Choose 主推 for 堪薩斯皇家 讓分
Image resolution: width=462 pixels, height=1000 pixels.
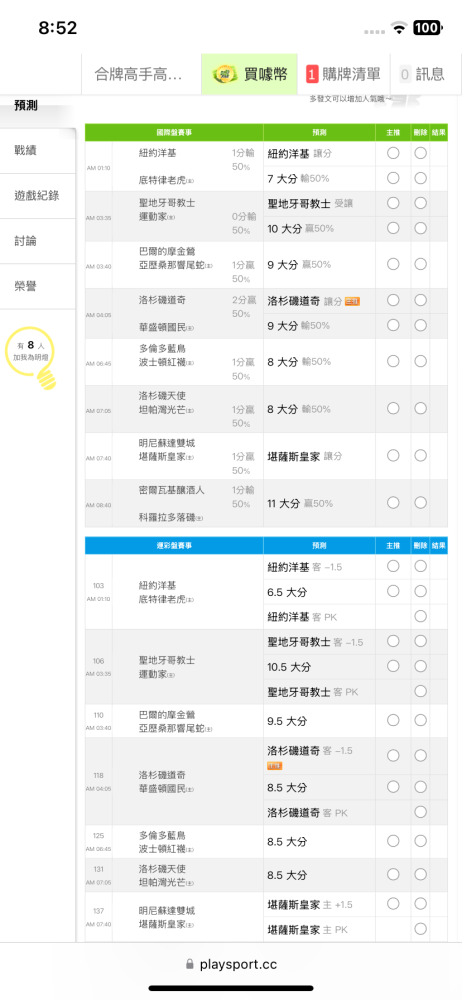click(393, 455)
